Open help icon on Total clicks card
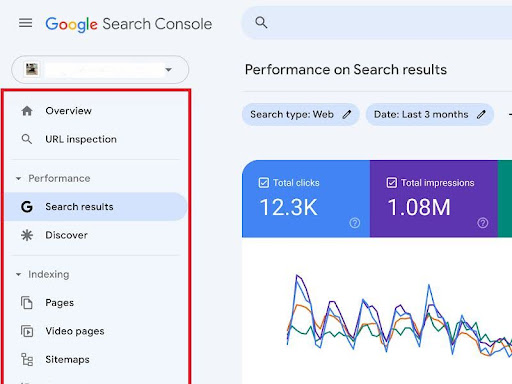Image resolution: width=512 pixels, height=384 pixels. 355,223
